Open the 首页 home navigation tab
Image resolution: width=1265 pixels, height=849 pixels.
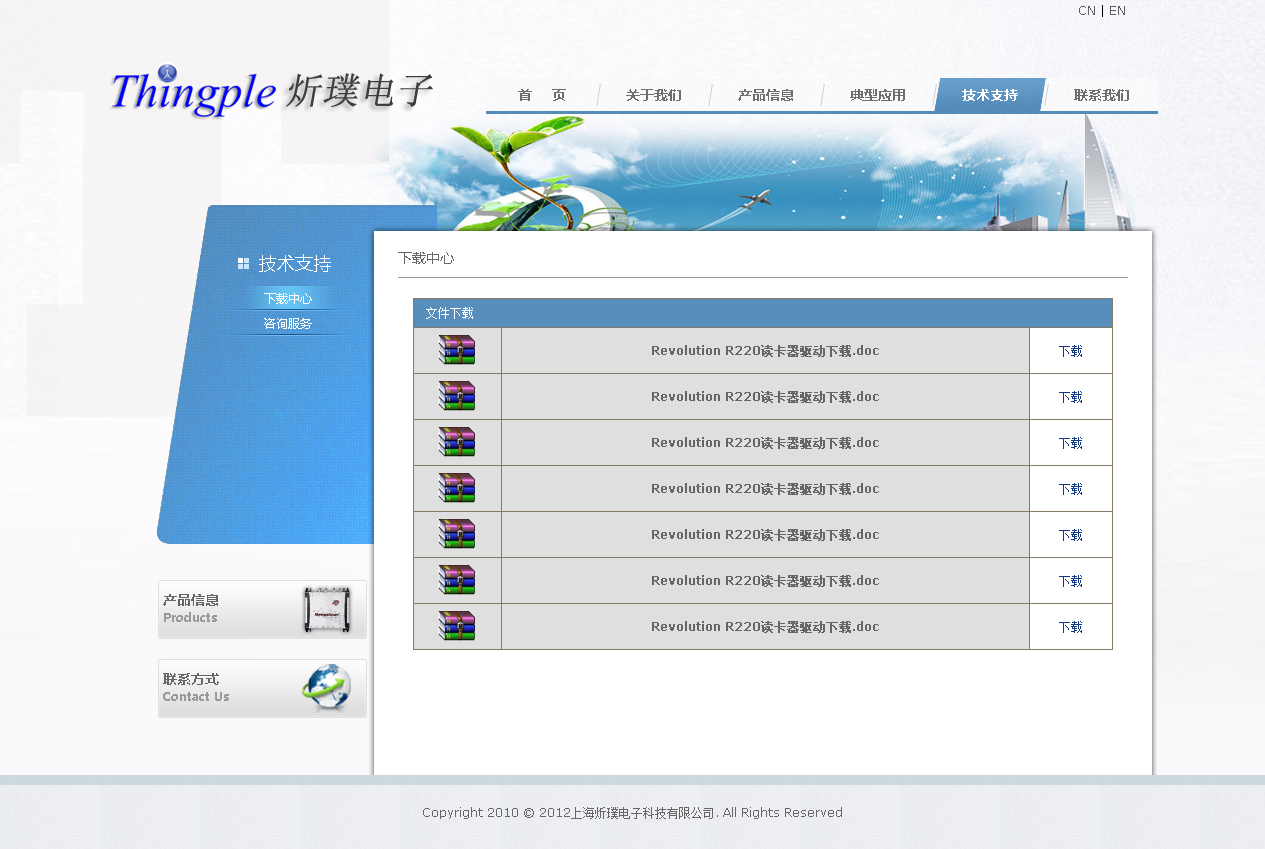pyautogui.click(x=542, y=95)
